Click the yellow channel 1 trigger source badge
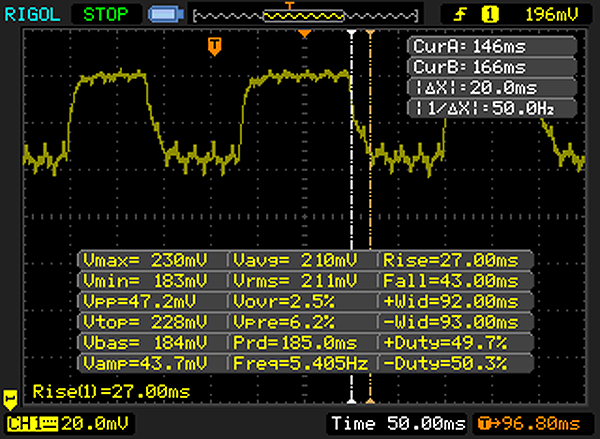 (x=490, y=15)
